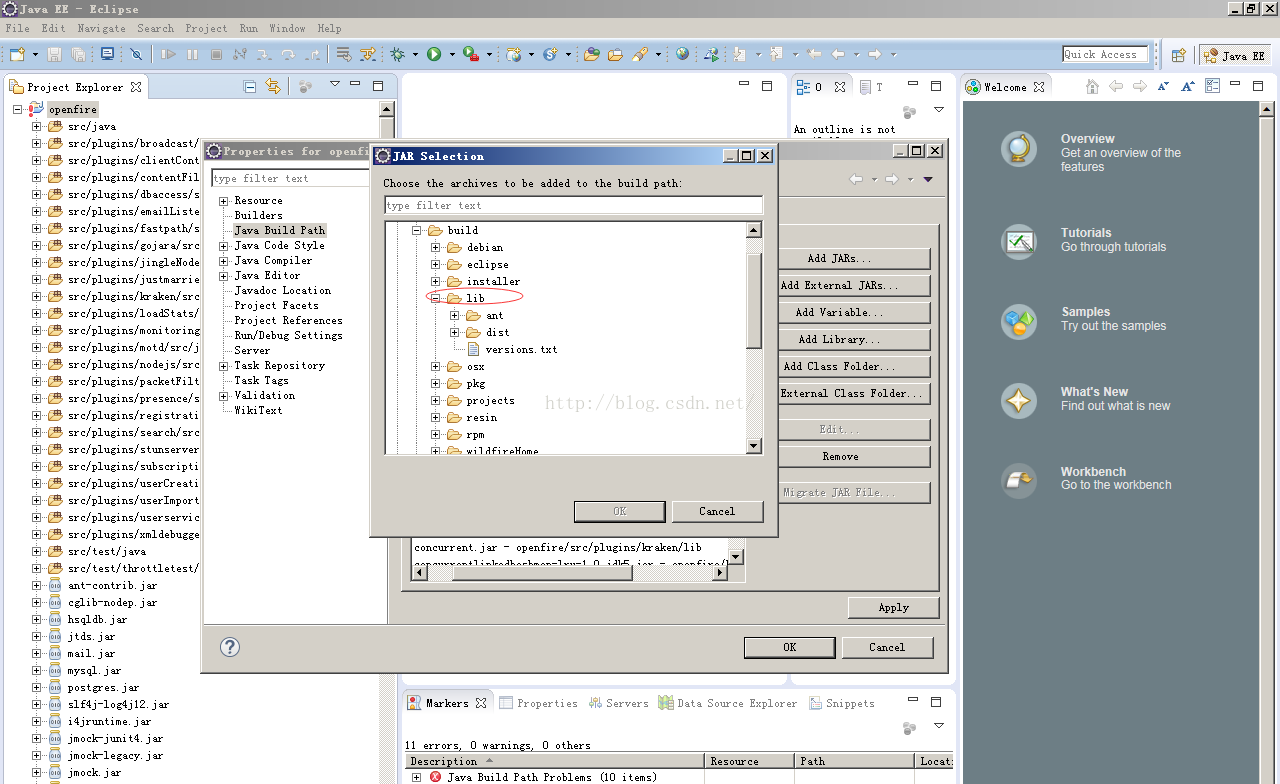Focus the Quick Access field
This screenshot has width=1280, height=784.
click(1105, 55)
